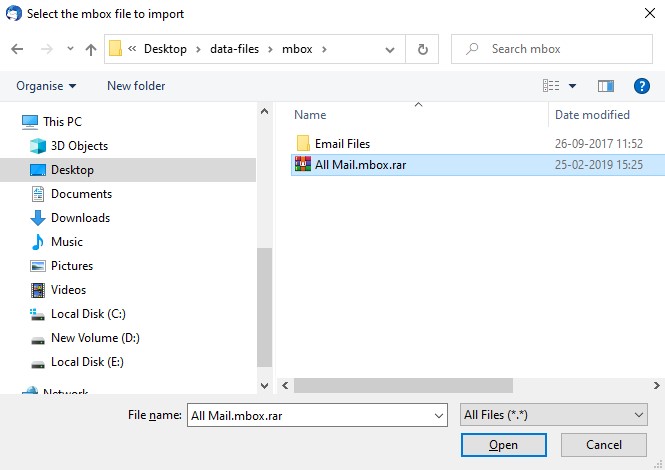This screenshot has height=470, width=665.
Task: Select Desktop in the breadcrumb path
Action: click(x=165, y=49)
